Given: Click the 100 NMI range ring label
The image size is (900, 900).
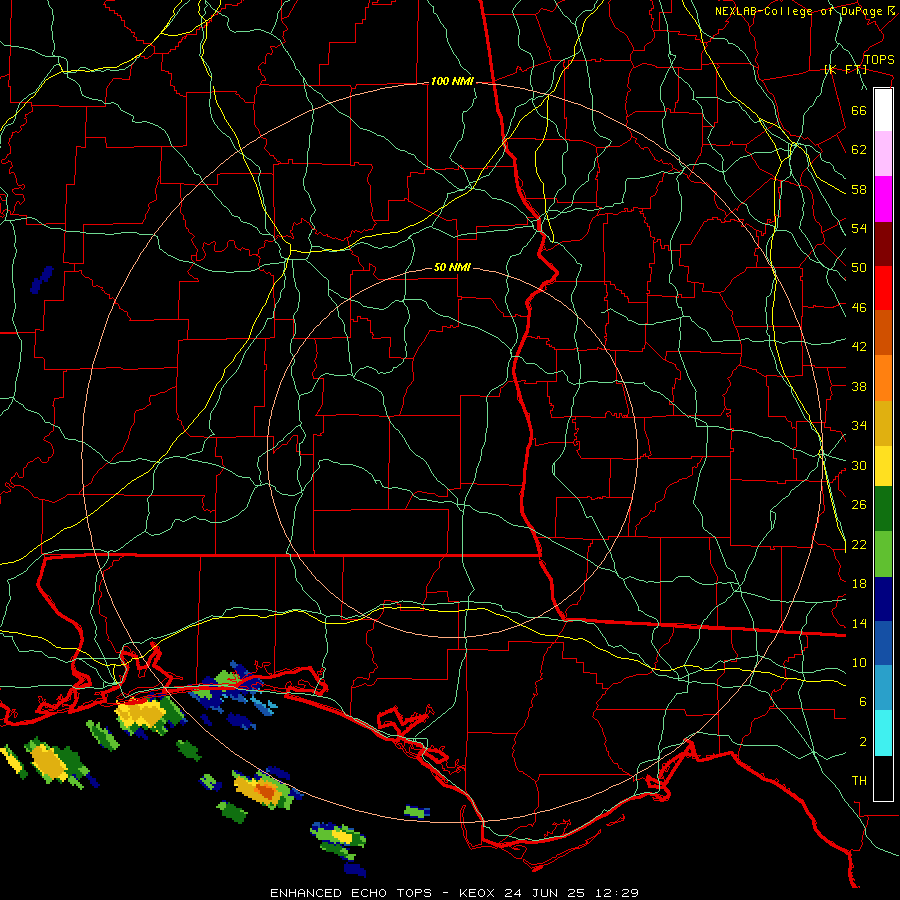Looking at the screenshot, I should [x=452, y=82].
